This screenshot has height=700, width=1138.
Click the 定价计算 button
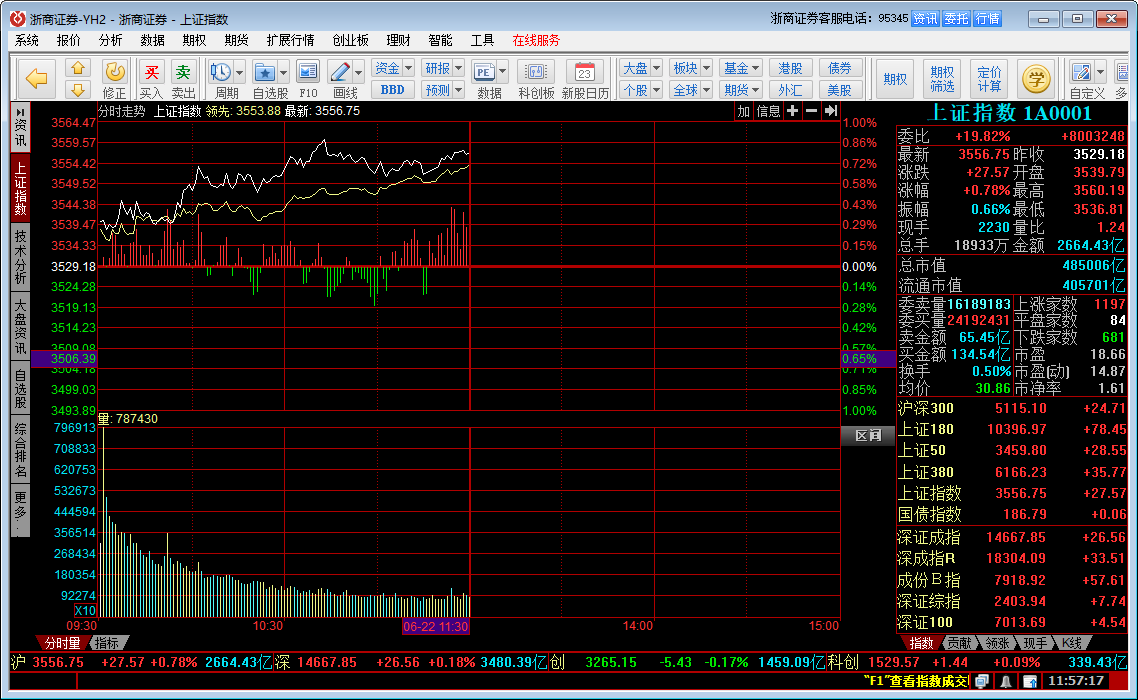pos(989,79)
